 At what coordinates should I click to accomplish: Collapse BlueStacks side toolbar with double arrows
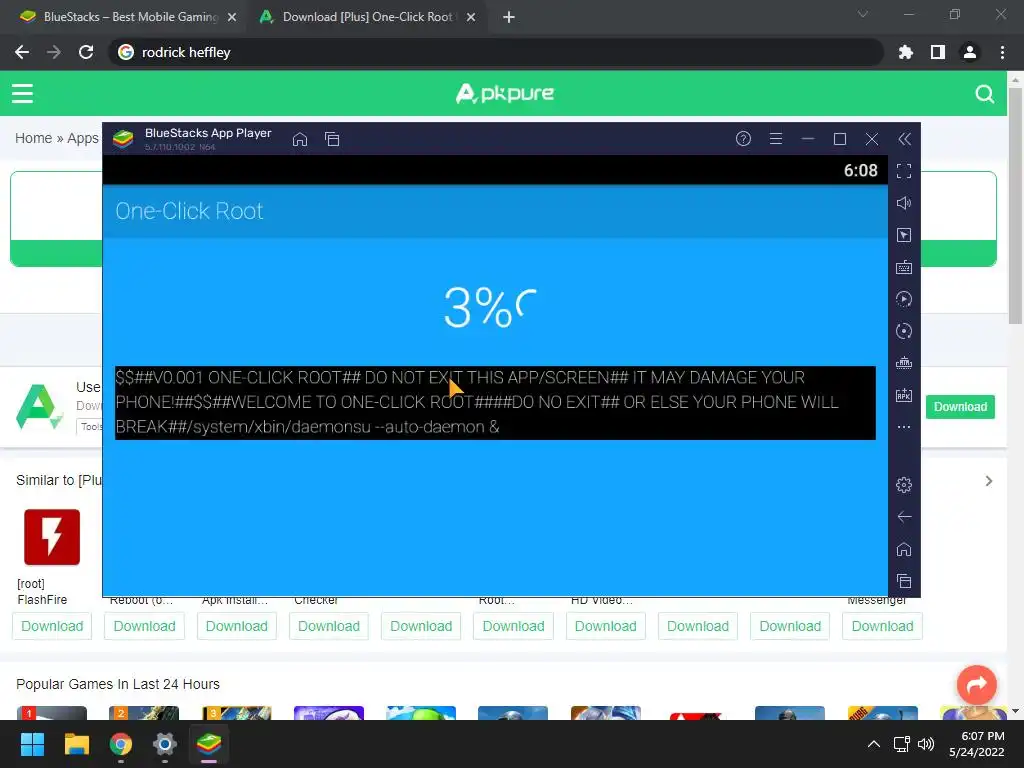[x=904, y=138]
